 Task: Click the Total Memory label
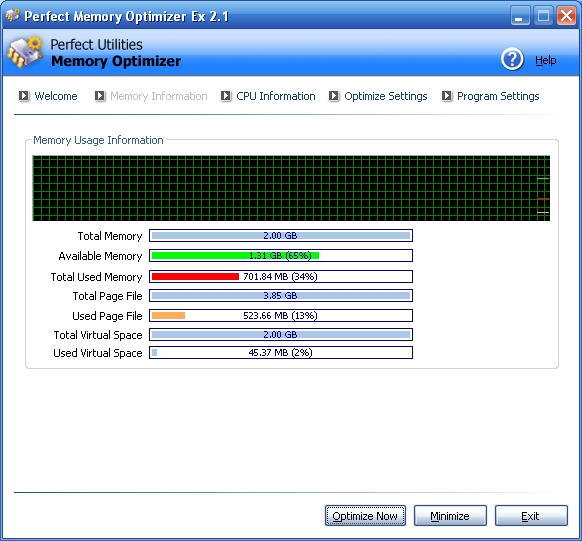pos(110,236)
